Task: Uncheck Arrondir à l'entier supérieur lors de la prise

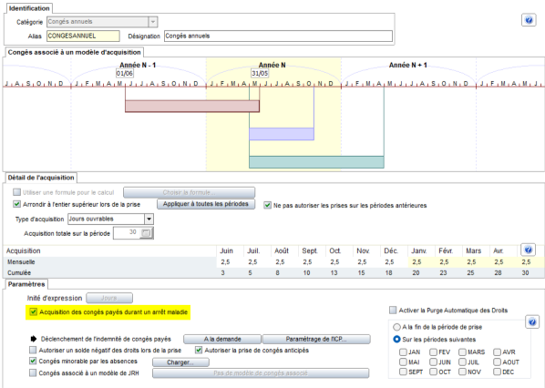Action: tap(17, 204)
